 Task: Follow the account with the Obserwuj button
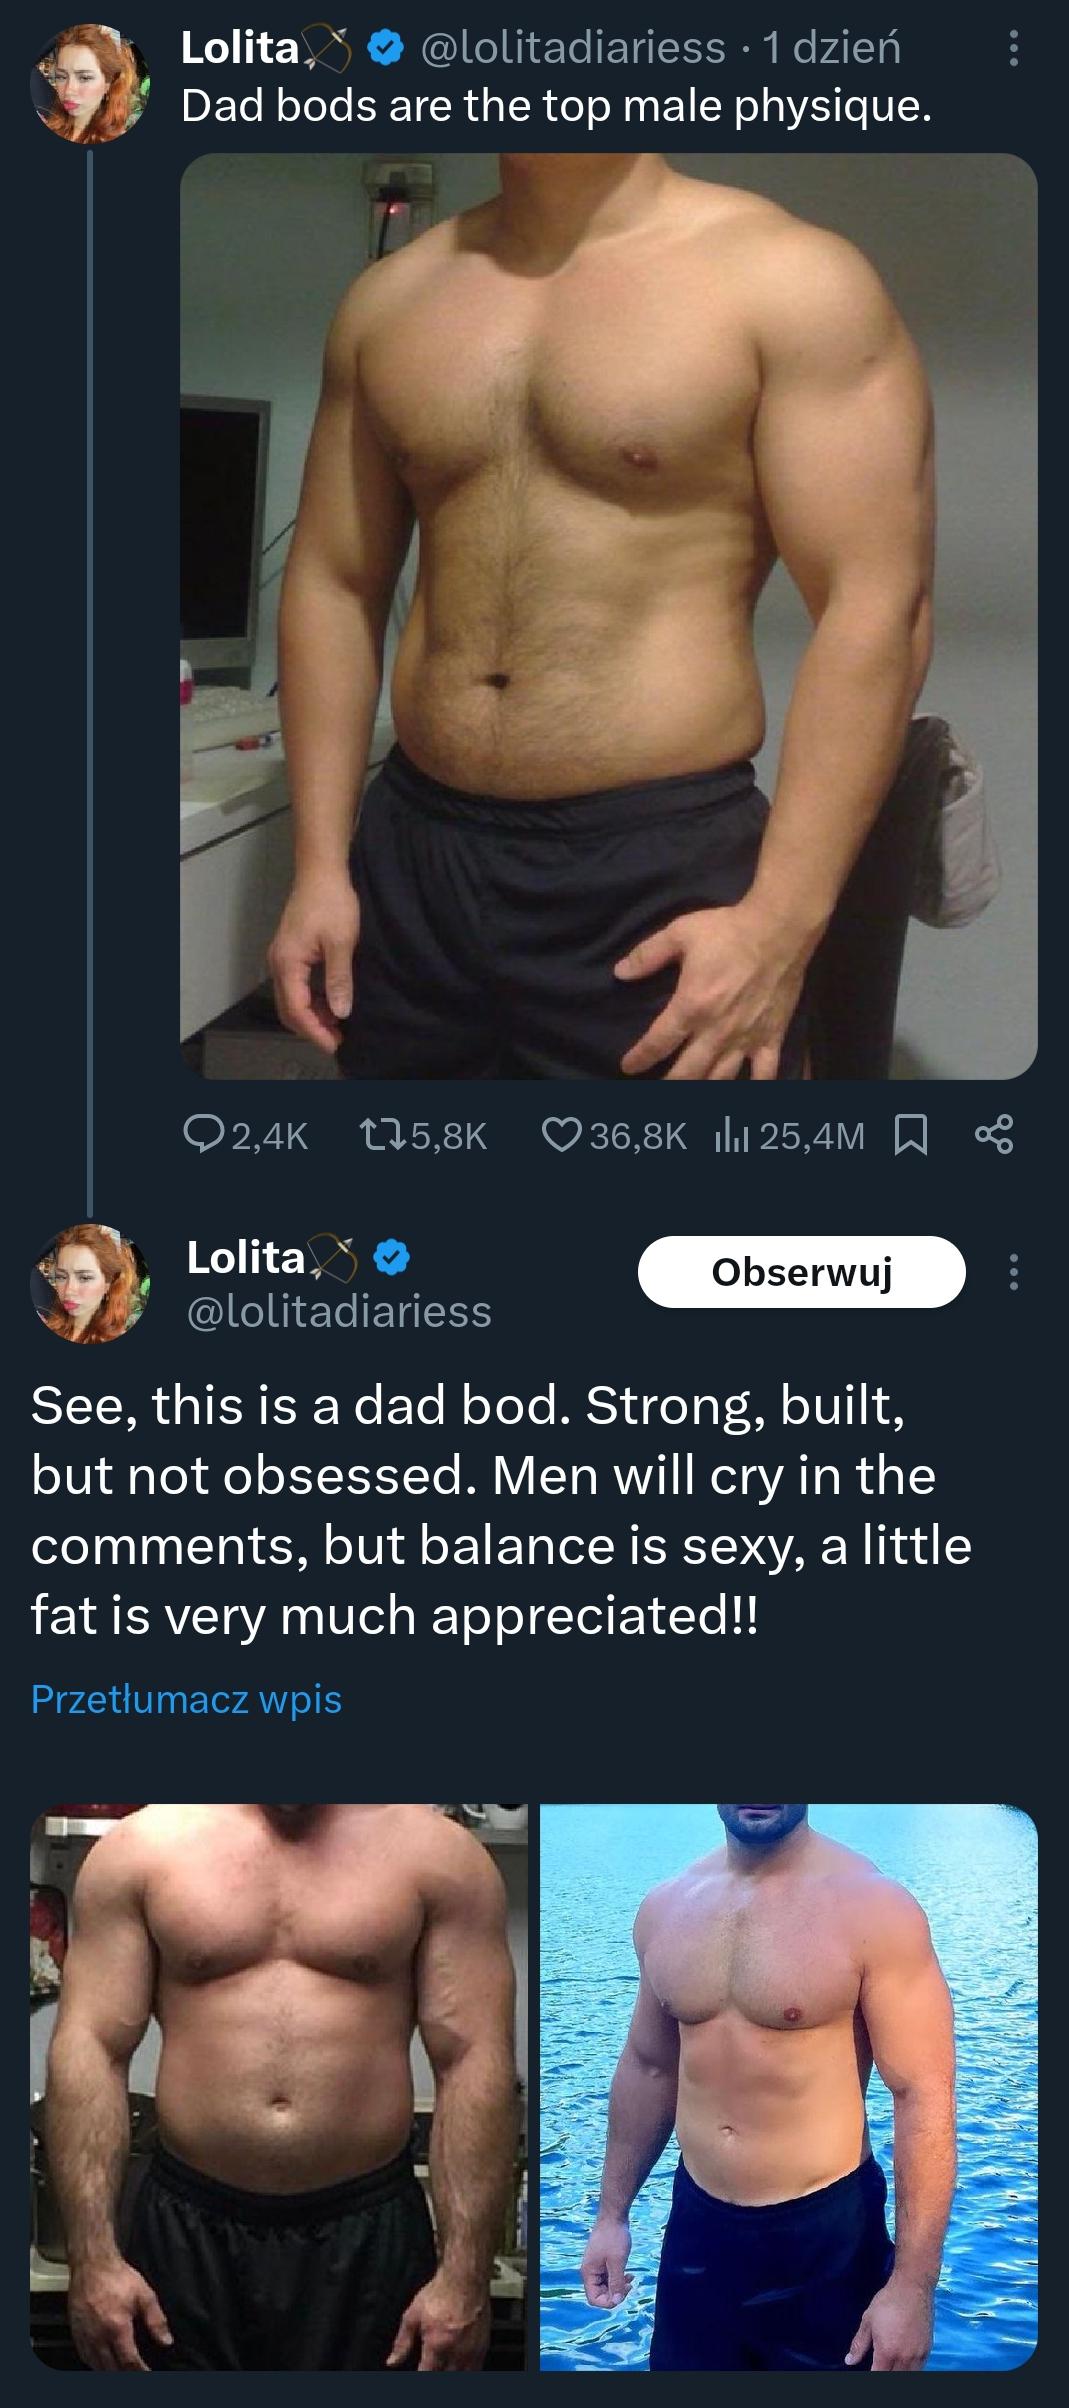[x=802, y=1272]
